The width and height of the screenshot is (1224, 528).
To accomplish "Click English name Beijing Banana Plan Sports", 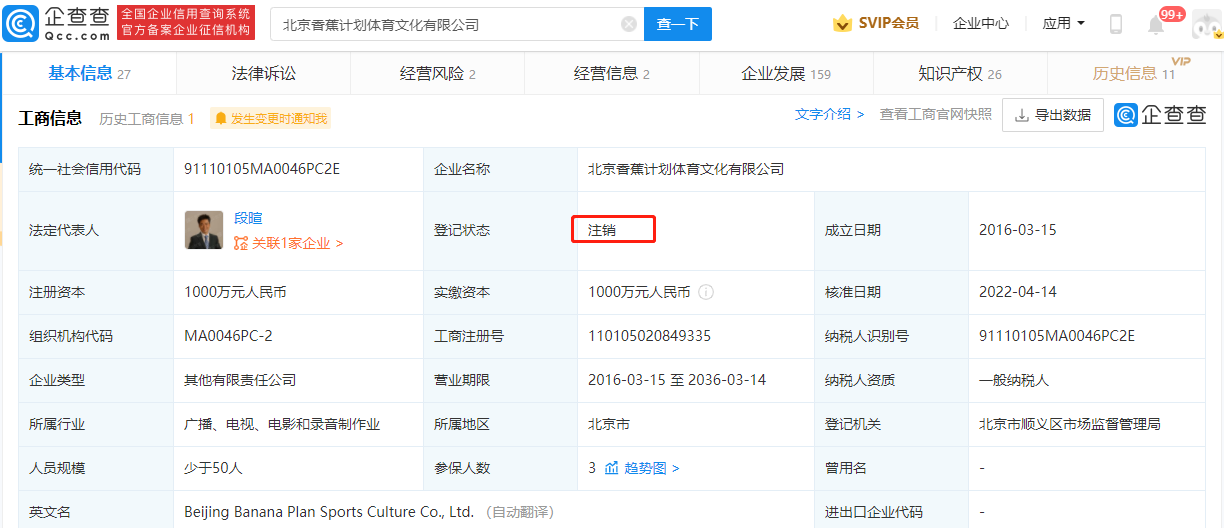I will click(x=329, y=512).
